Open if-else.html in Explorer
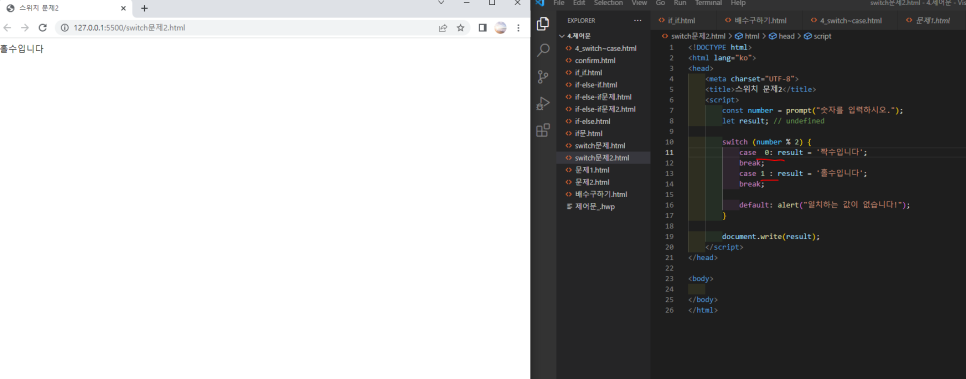The width and height of the screenshot is (966, 379). pyautogui.click(x=604, y=121)
